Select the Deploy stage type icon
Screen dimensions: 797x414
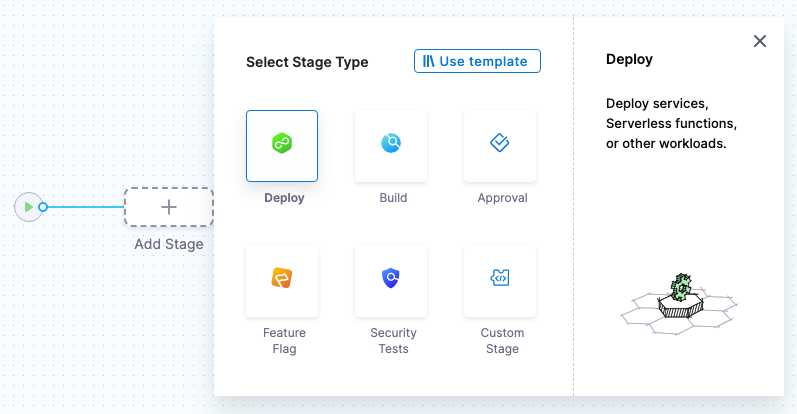(282, 145)
